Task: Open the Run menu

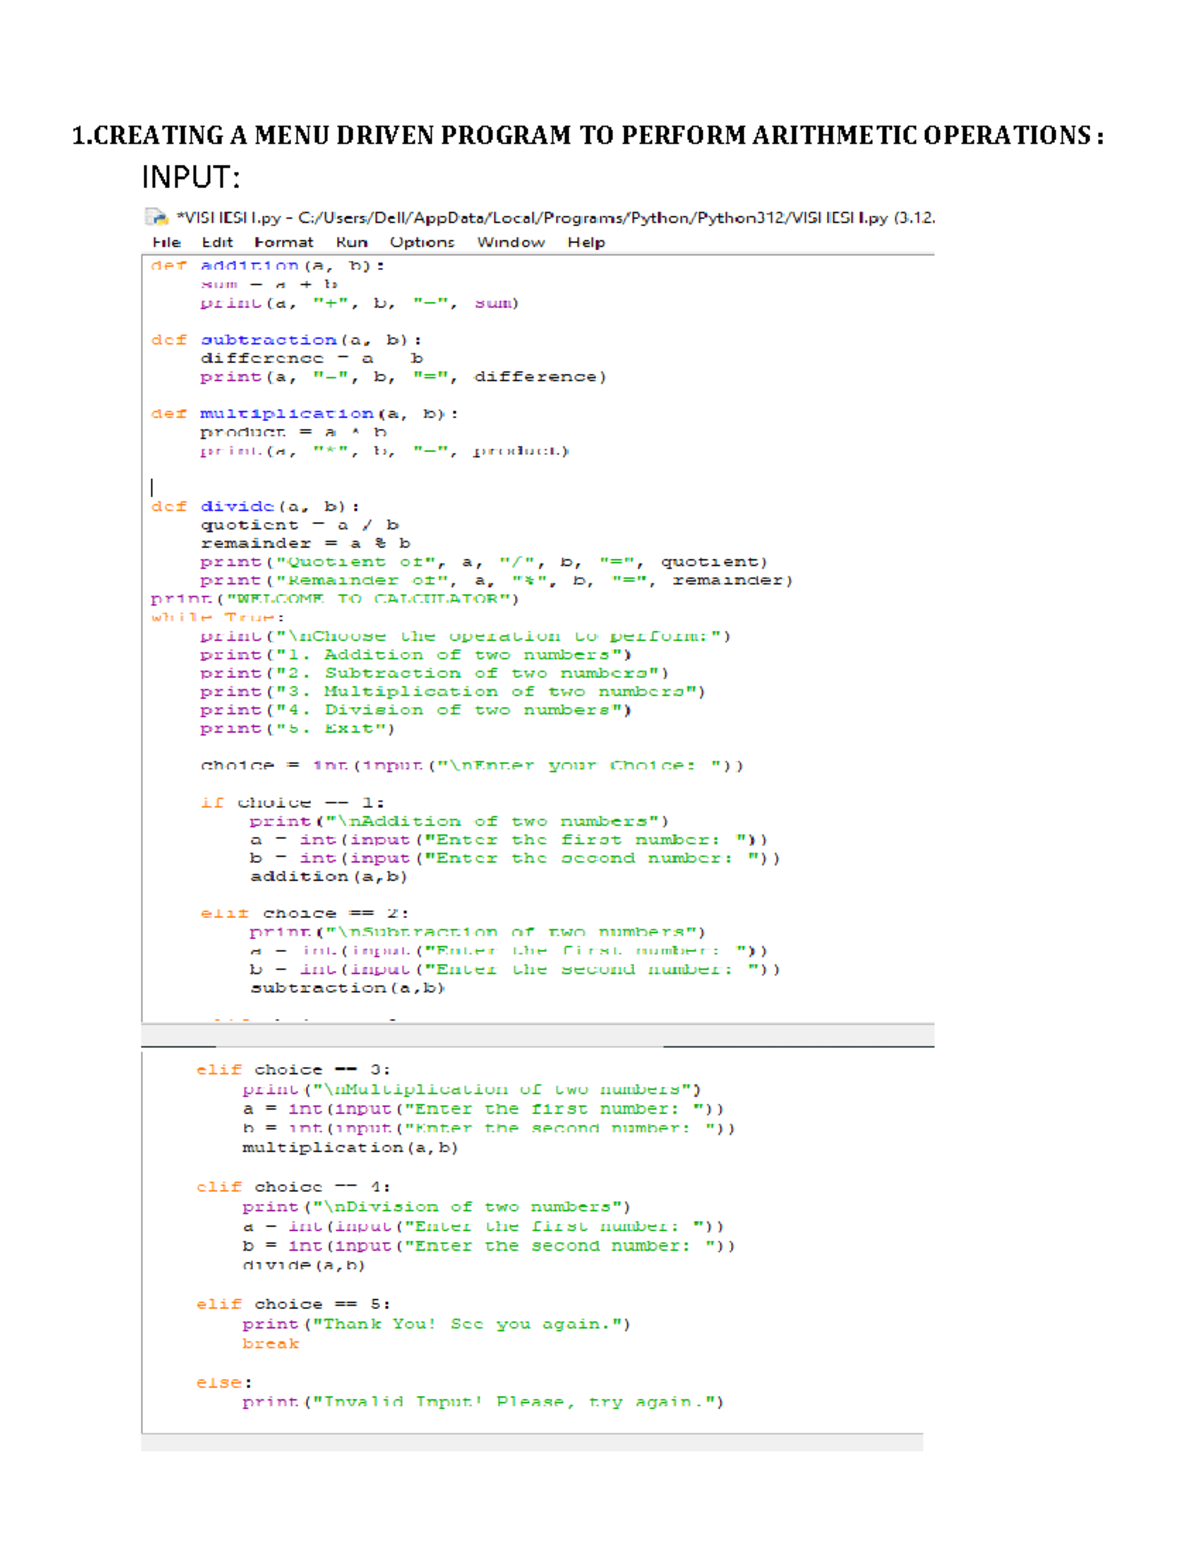Action: point(352,242)
